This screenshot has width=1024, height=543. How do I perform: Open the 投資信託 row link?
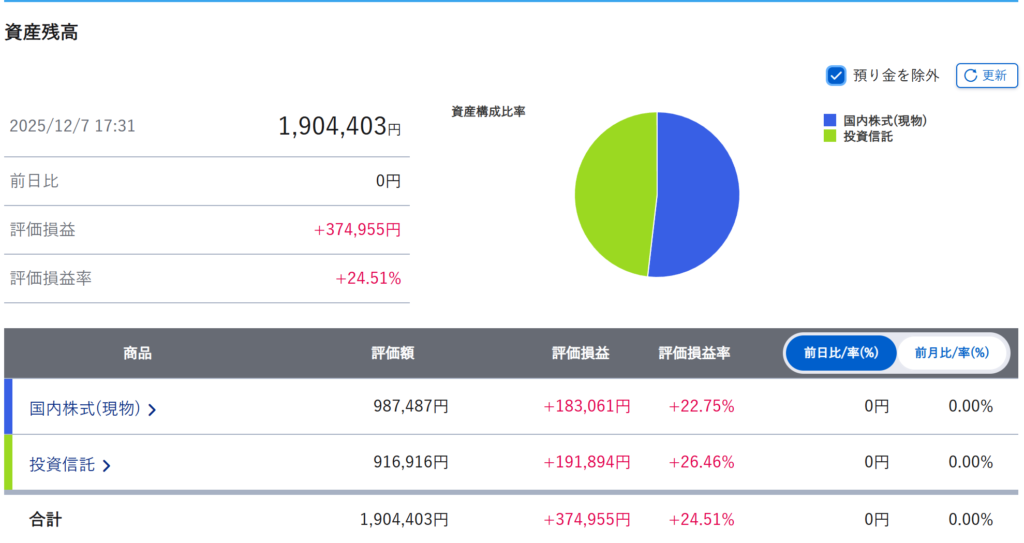(x=62, y=464)
